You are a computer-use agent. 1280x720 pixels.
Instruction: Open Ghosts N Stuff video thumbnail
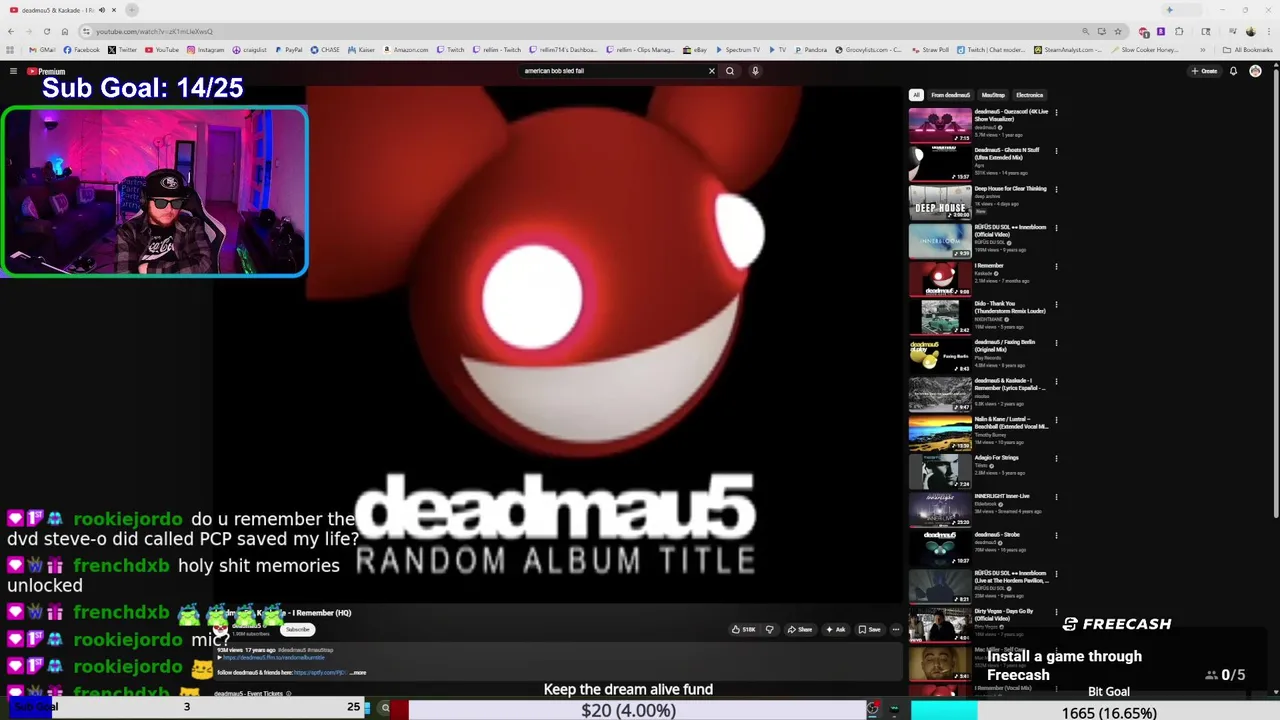tap(940, 163)
